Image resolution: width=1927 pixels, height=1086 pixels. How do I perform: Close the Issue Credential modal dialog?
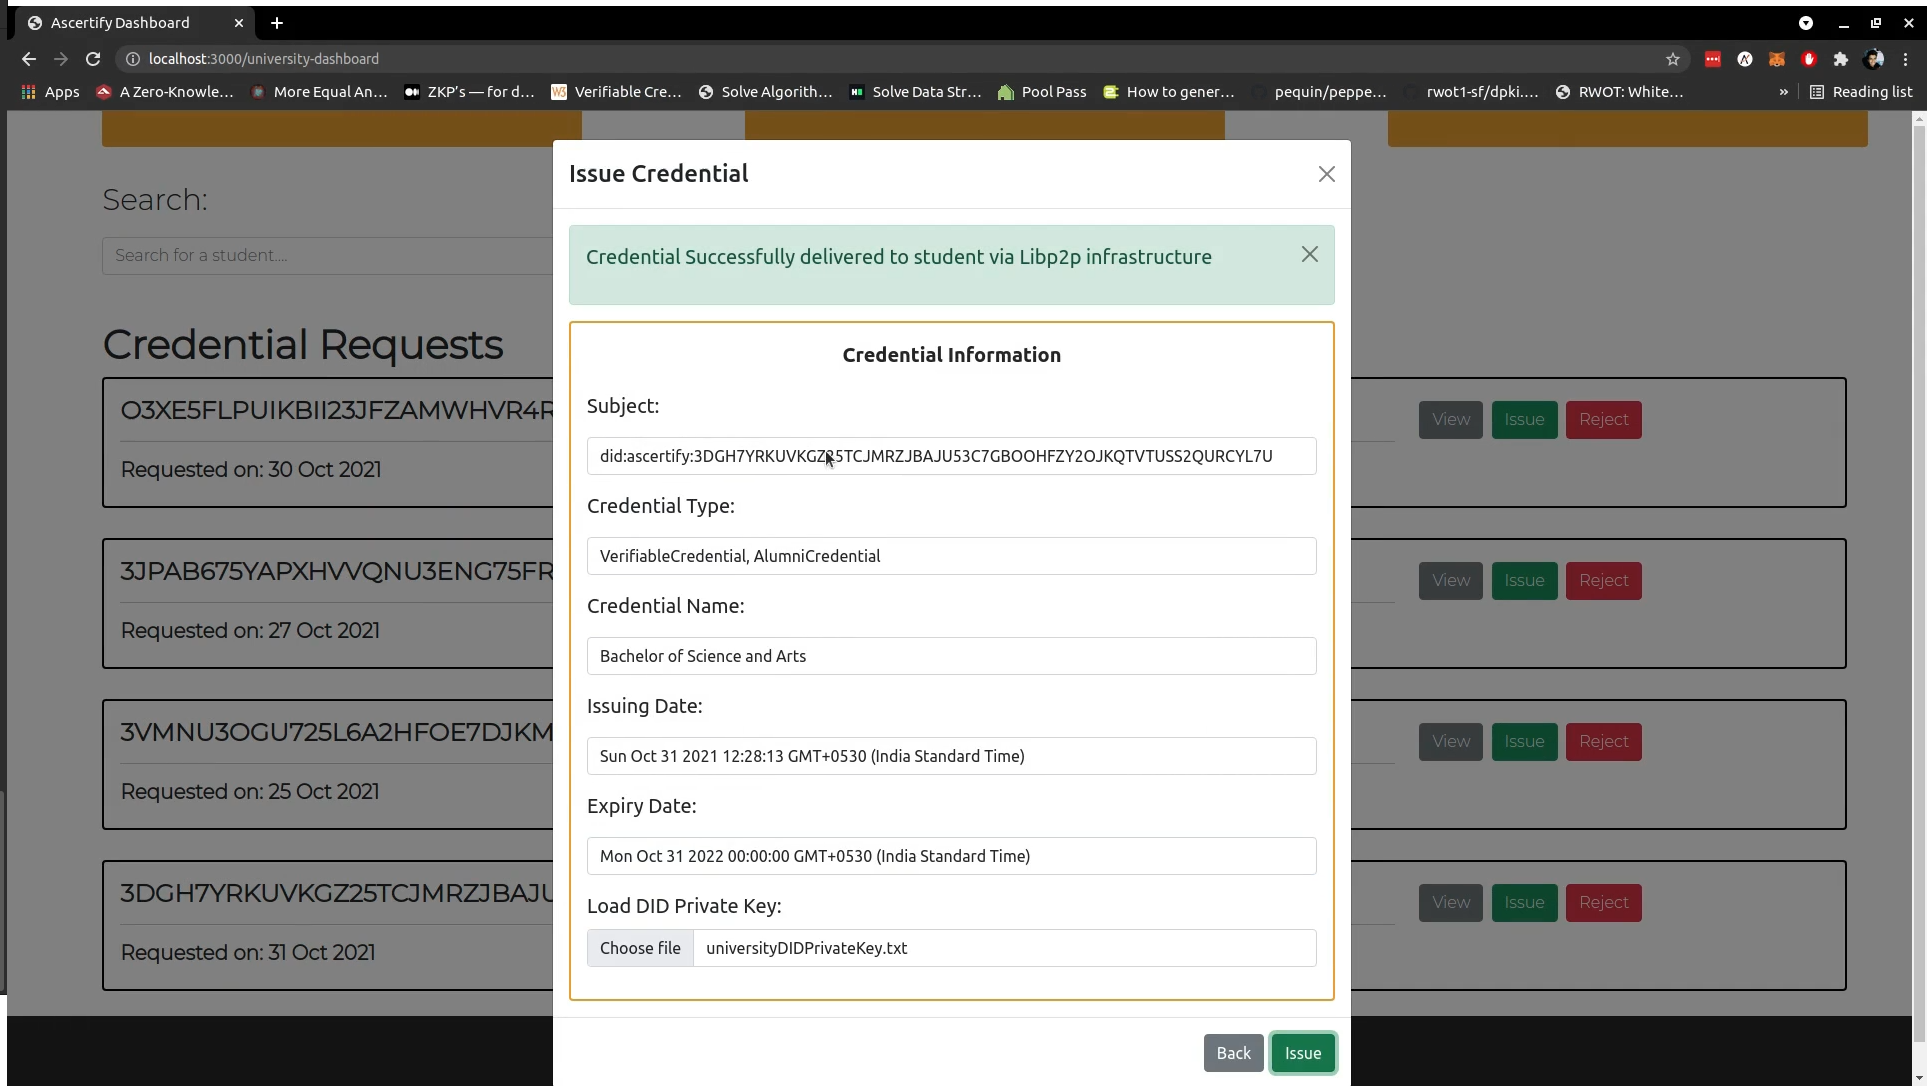click(x=1326, y=174)
